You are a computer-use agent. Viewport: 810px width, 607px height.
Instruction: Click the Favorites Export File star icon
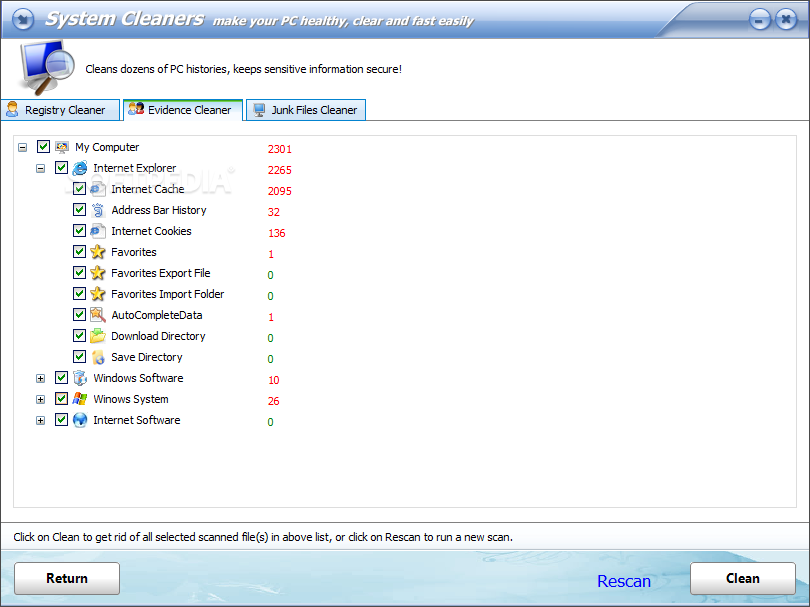click(98, 273)
